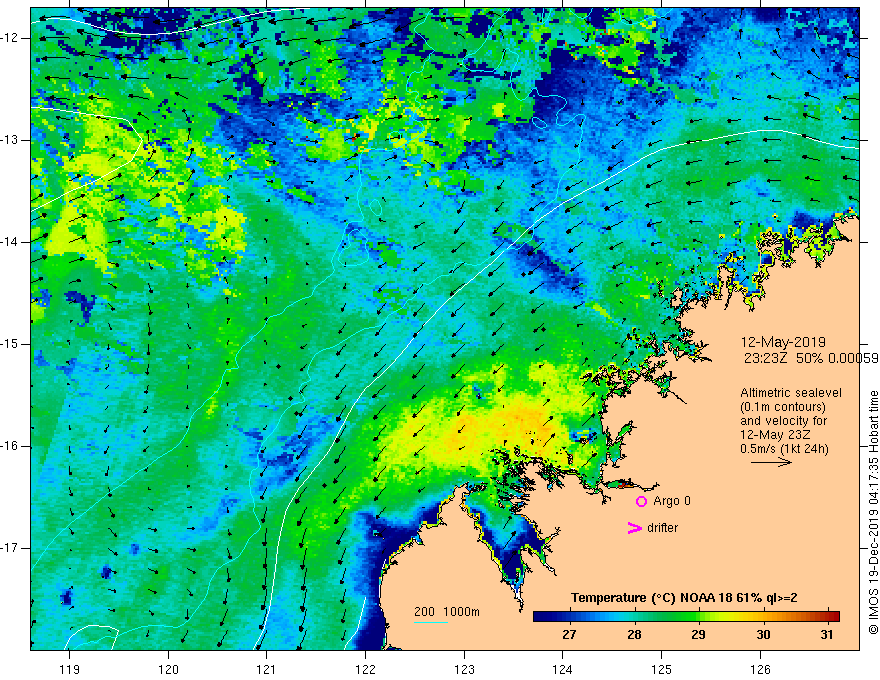
Task: Click the longitude label 124
Action: tap(562, 669)
